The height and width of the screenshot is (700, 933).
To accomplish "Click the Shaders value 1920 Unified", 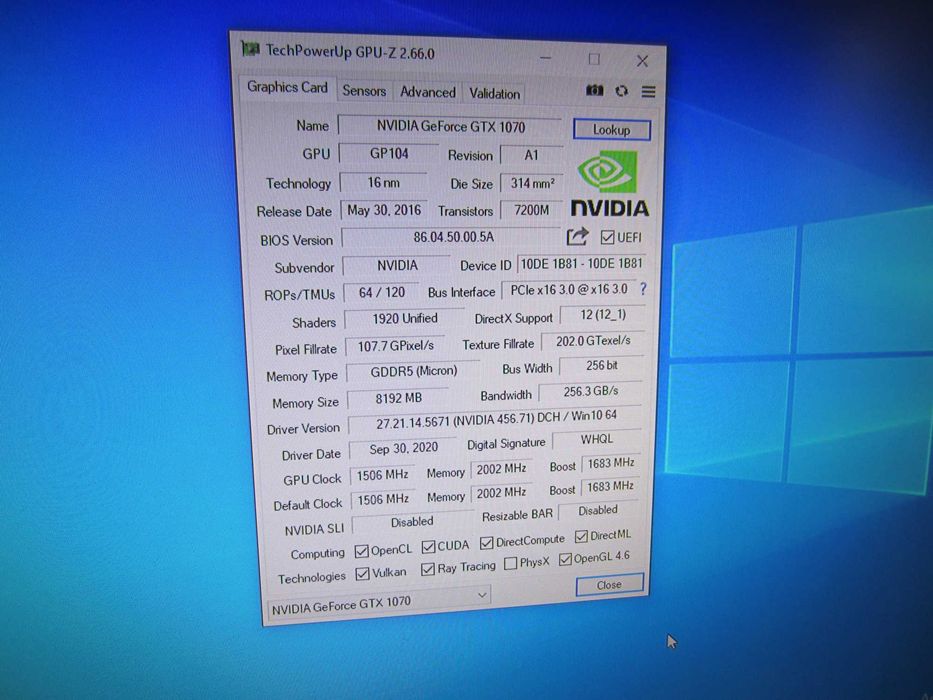I will pyautogui.click(x=405, y=319).
